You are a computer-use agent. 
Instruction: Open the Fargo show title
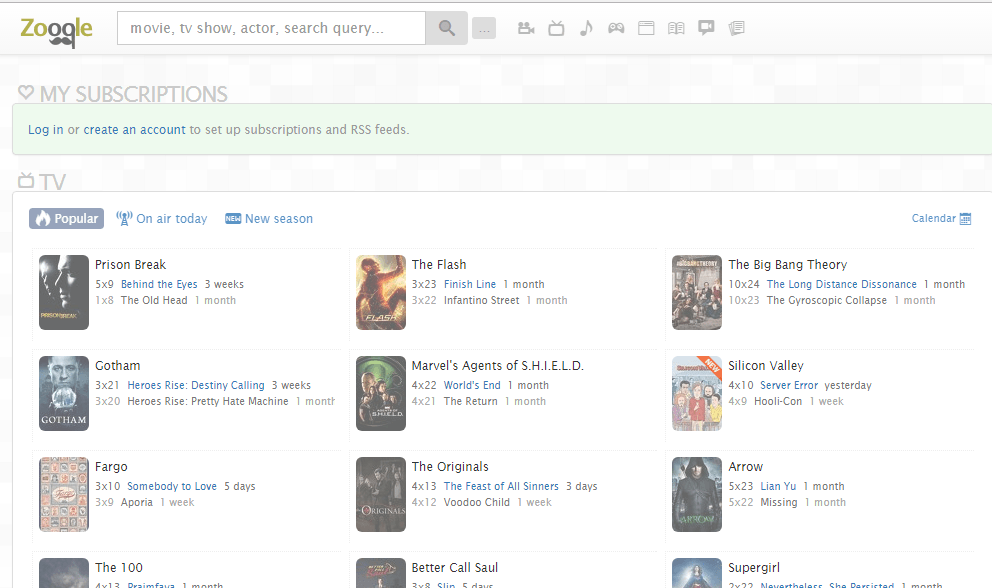click(x=111, y=466)
